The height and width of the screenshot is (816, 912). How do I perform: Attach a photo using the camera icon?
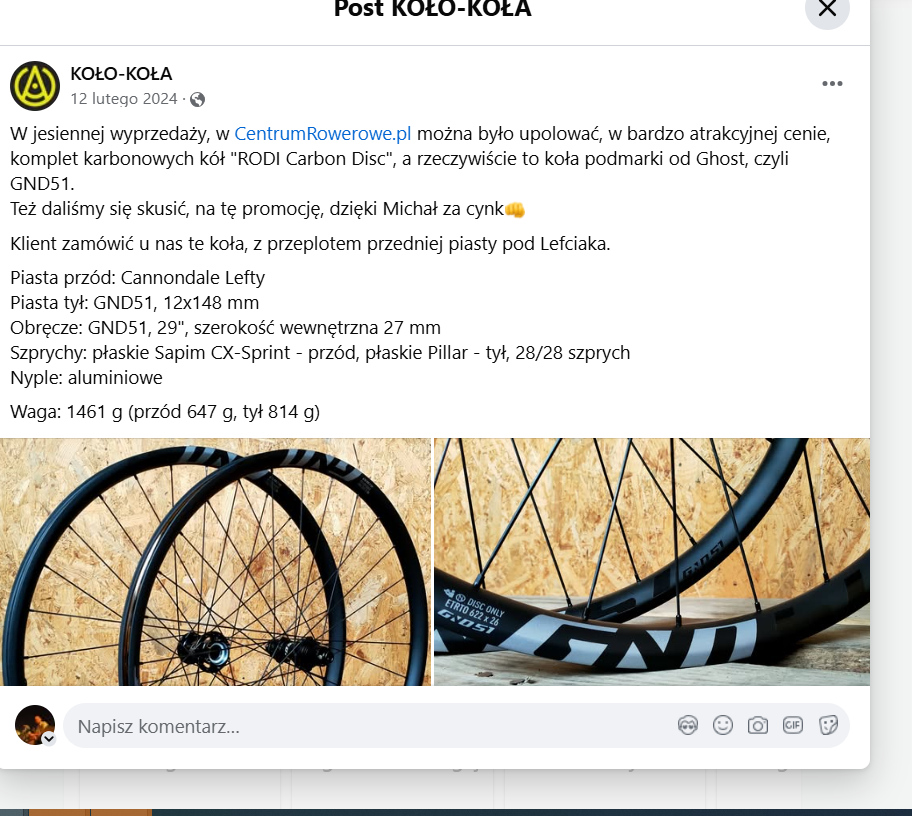point(757,725)
